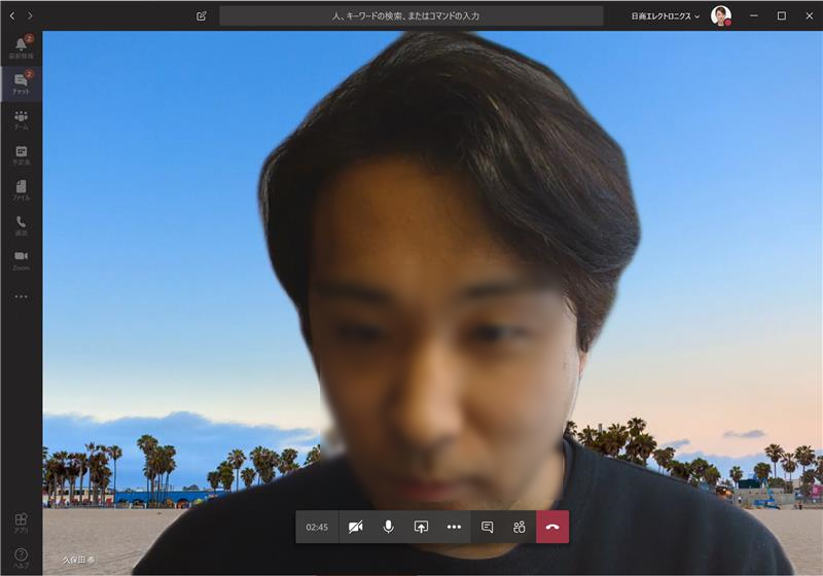This screenshot has height=576, width=823.
Task: Open Files section in sidebar
Action: point(21,190)
